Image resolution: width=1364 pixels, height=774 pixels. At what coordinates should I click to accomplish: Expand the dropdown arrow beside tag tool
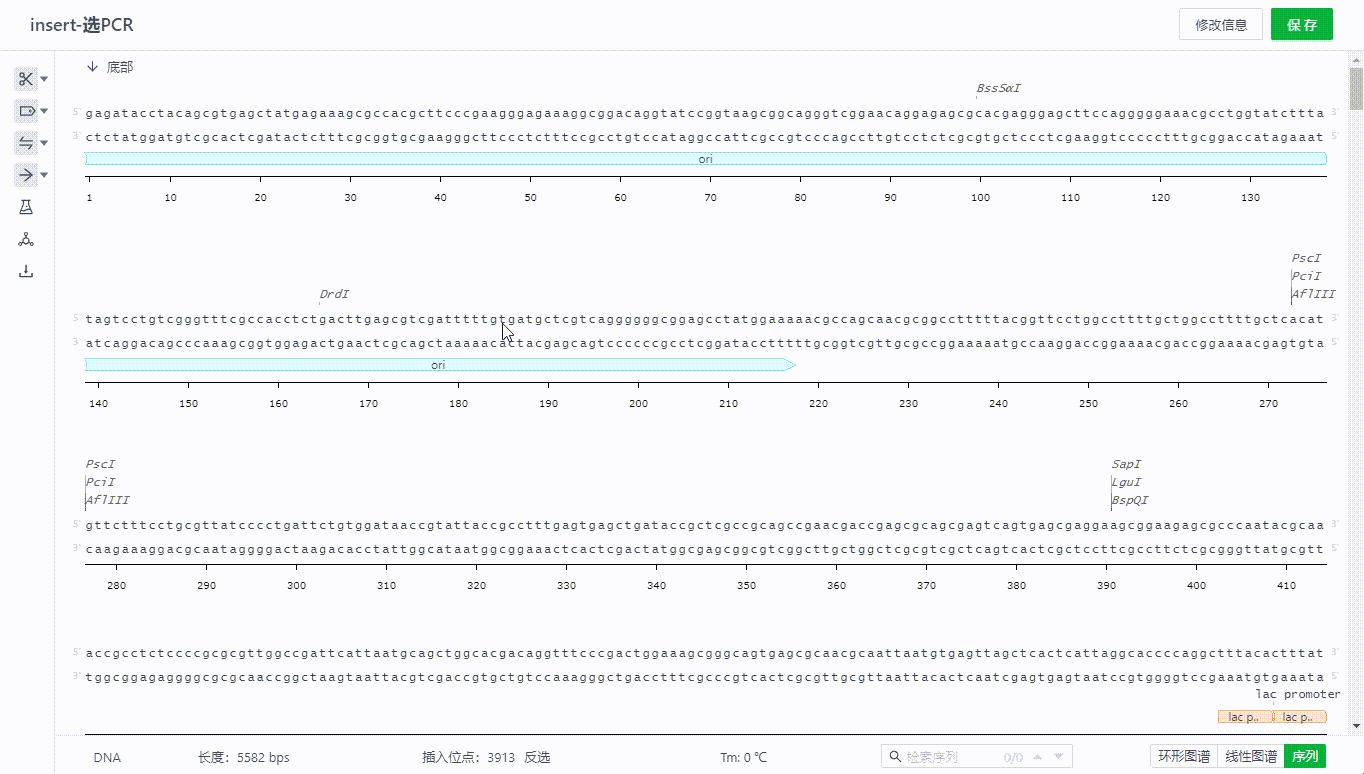(44, 112)
